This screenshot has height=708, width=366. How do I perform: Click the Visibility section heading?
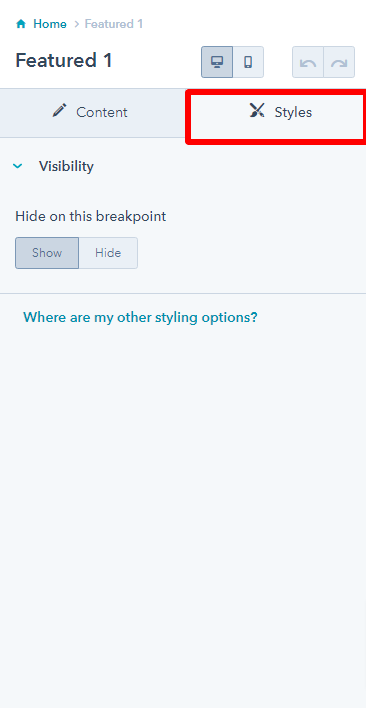point(66,166)
